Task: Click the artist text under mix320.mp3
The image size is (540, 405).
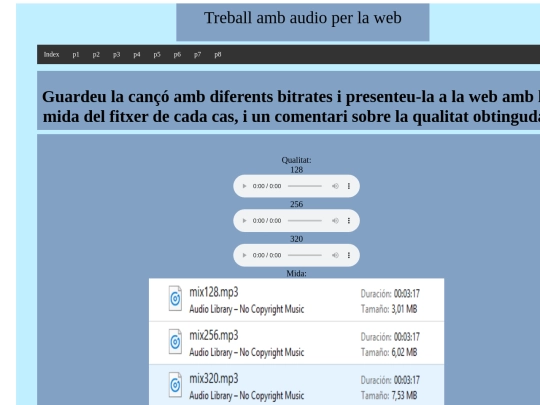Action: click(247, 395)
